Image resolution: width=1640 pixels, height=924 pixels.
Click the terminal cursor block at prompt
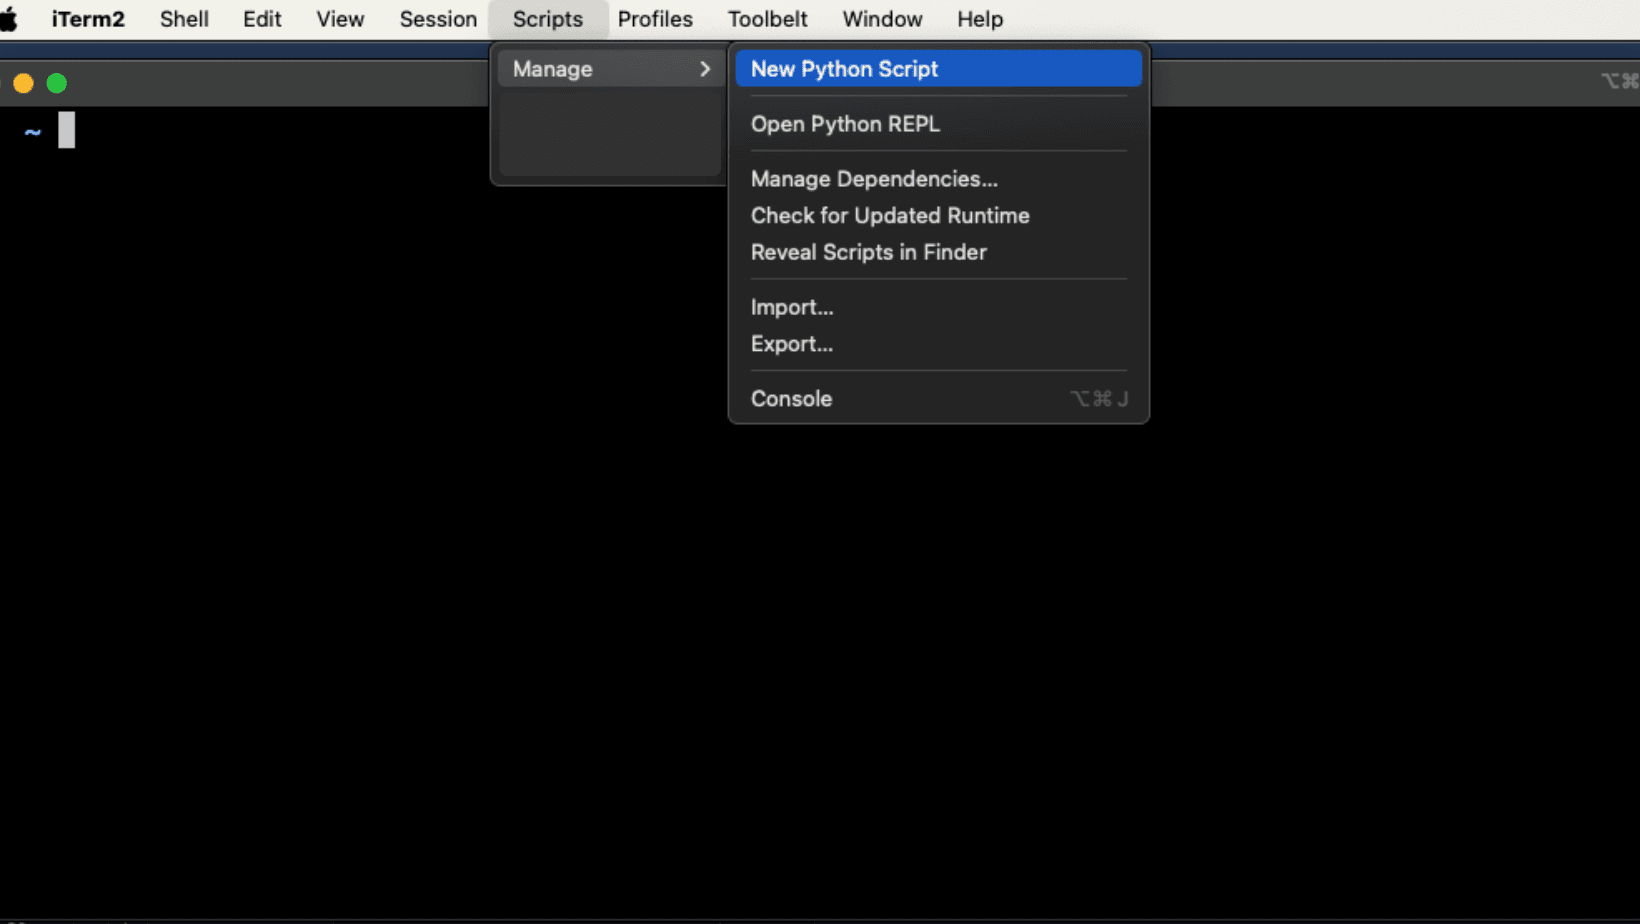pyautogui.click(x=66, y=130)
